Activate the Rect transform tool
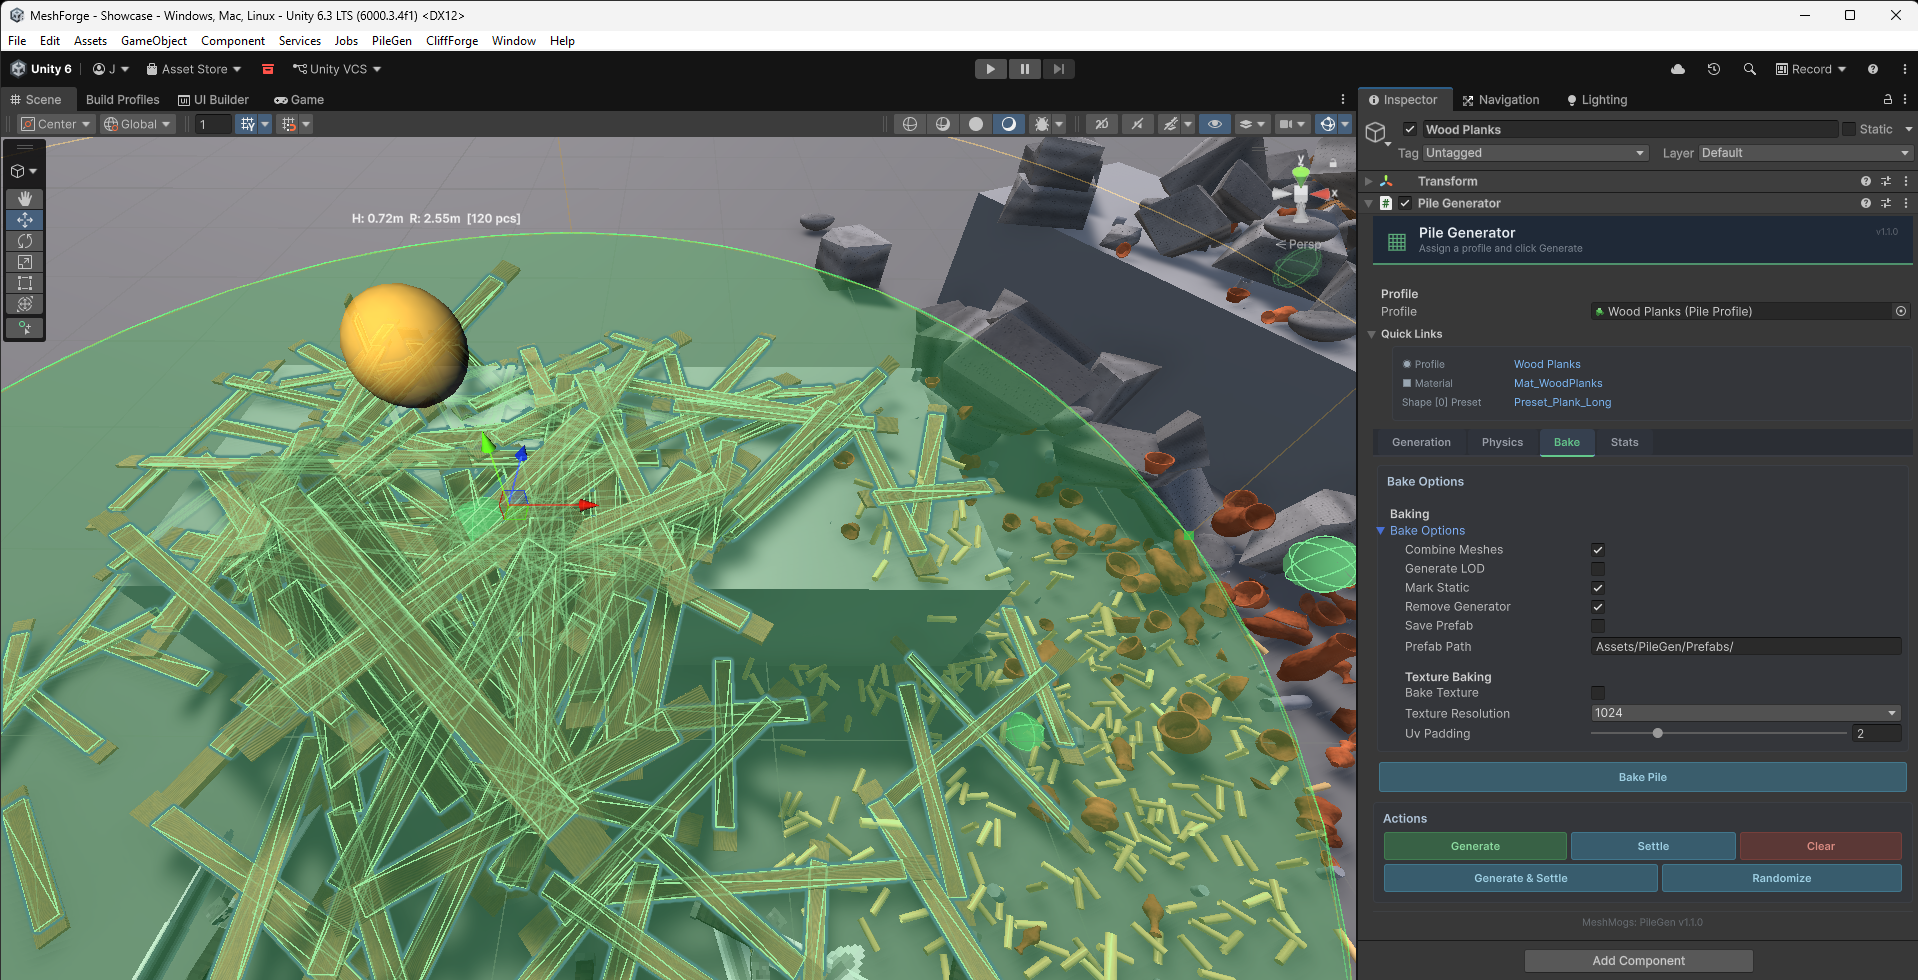Screen dimensions: 1918x980 24,283
